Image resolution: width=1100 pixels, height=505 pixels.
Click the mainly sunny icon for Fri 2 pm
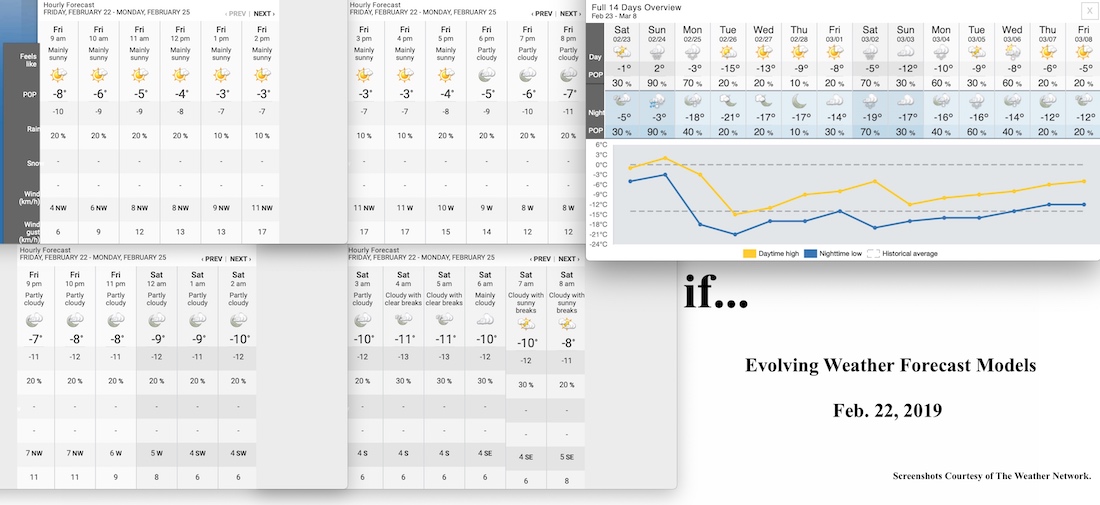pos(262,74)
